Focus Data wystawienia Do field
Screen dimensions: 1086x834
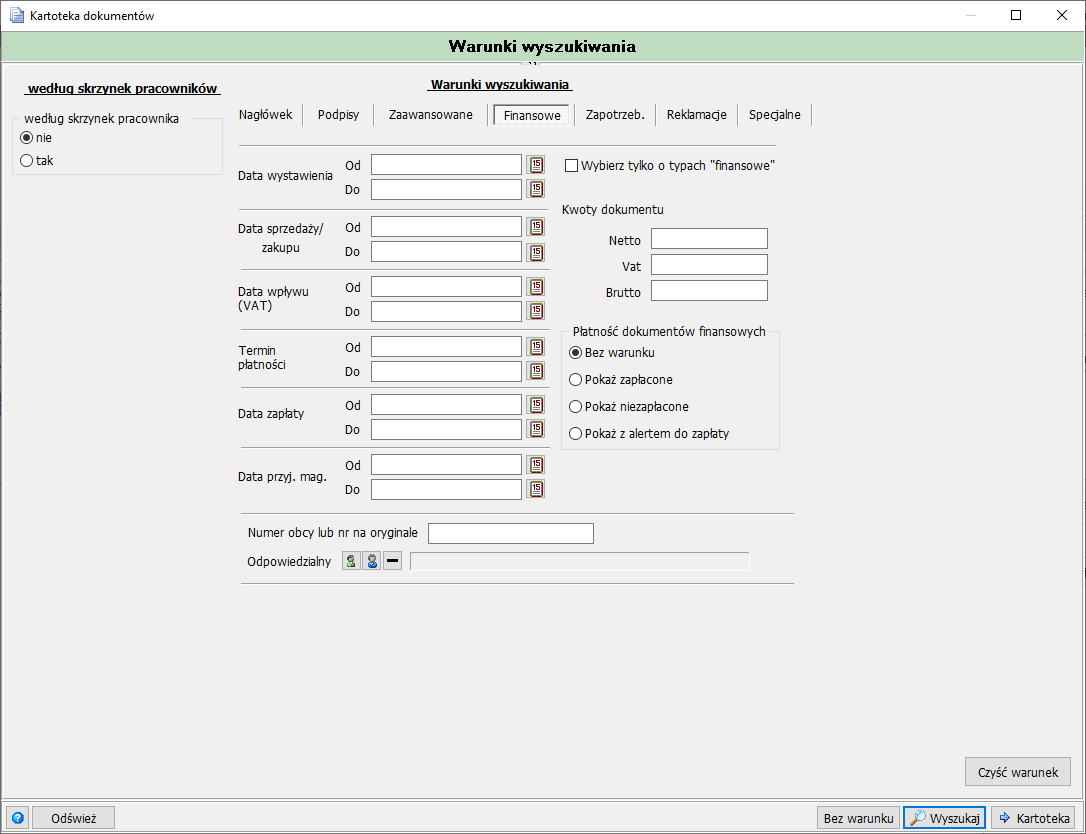[446, 189]
